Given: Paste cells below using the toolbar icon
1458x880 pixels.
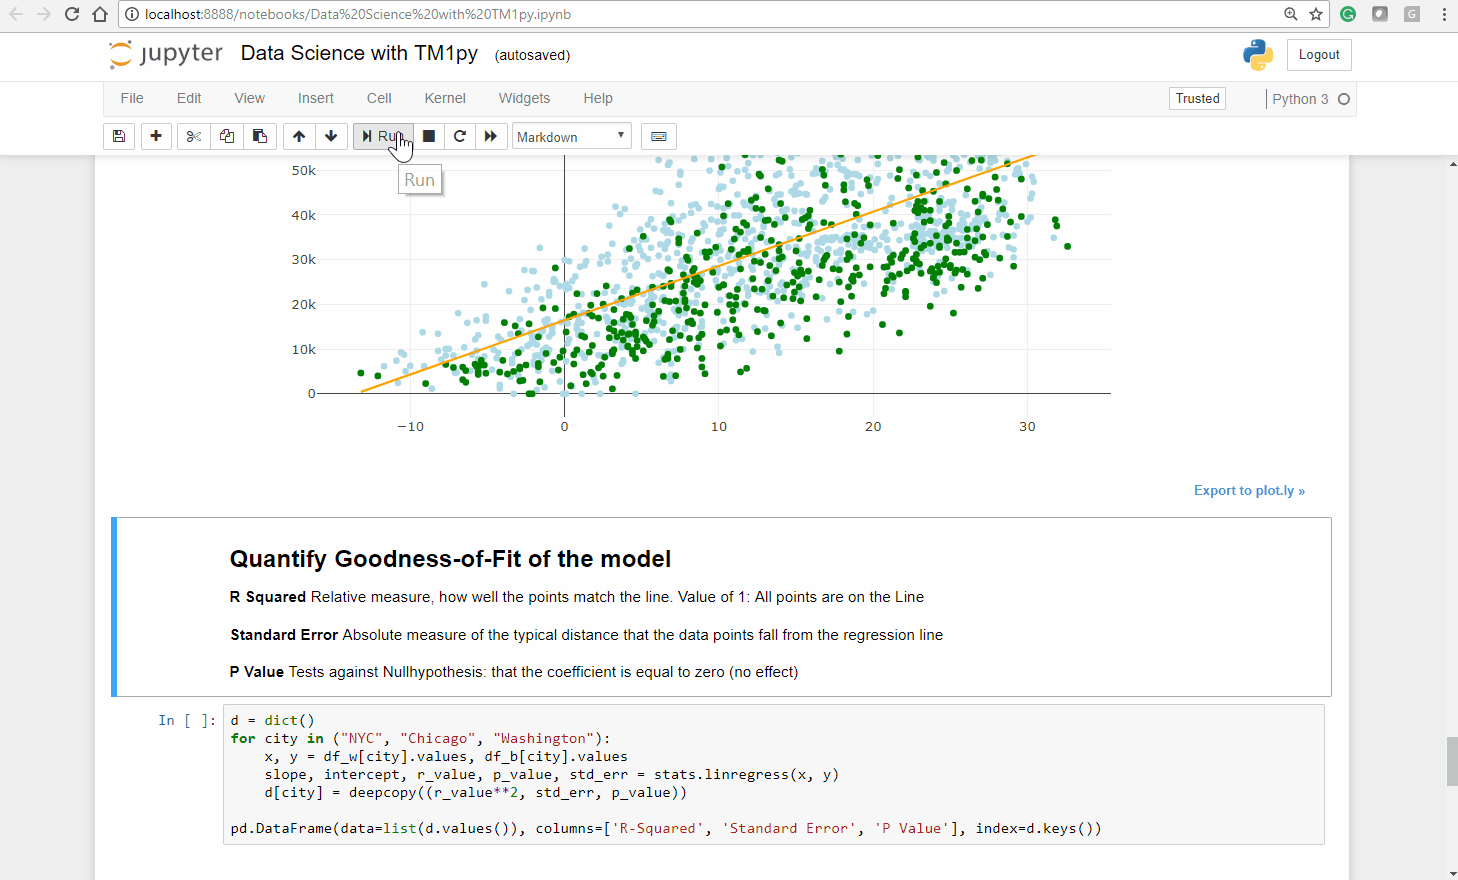Looking at the screenshot, I should pos(260,136).
